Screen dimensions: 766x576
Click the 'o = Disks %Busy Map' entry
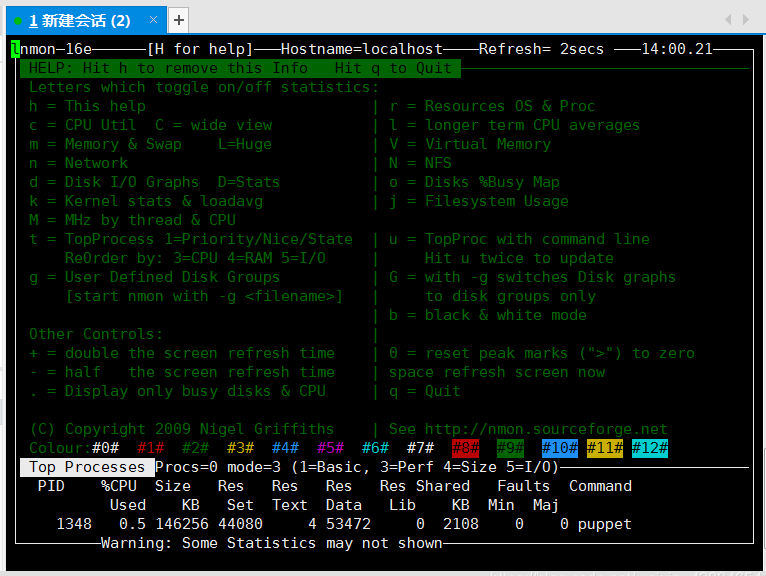tap(474, 182)
